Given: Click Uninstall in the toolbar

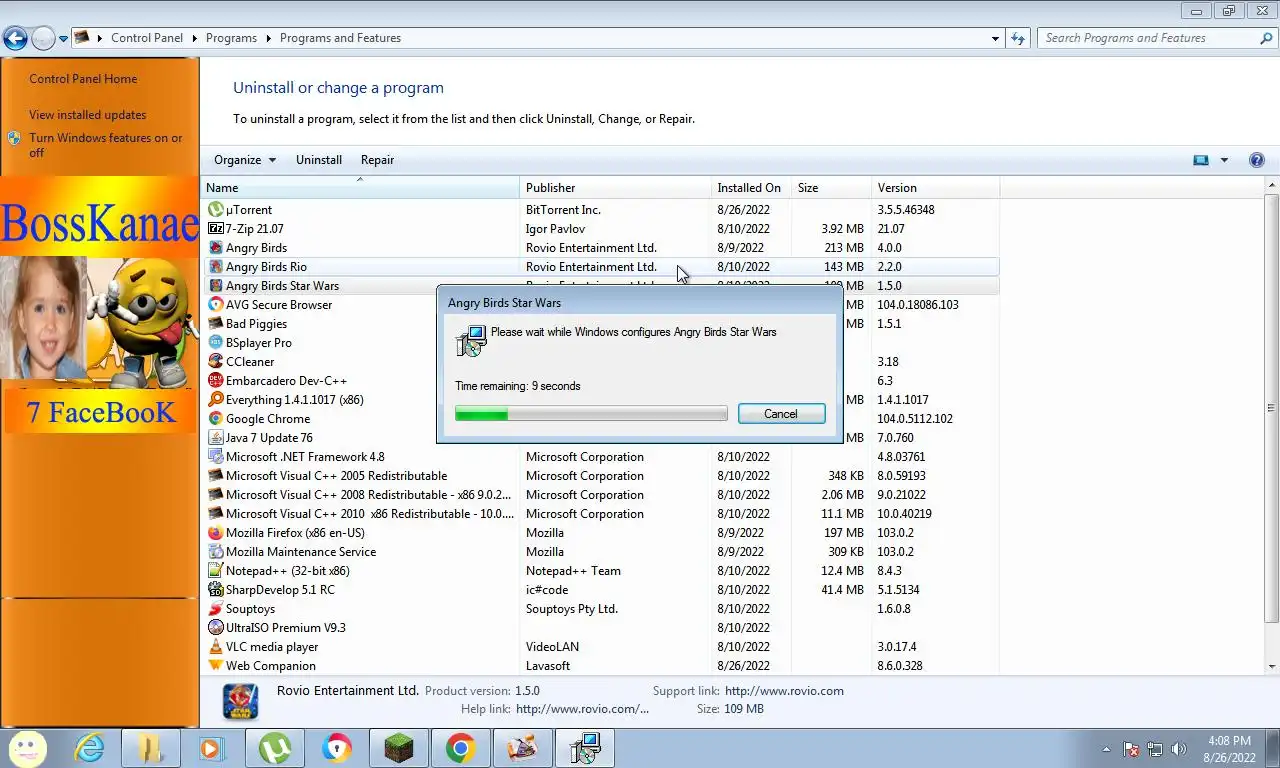Looking at the screenshot, I should click(319, 160).
